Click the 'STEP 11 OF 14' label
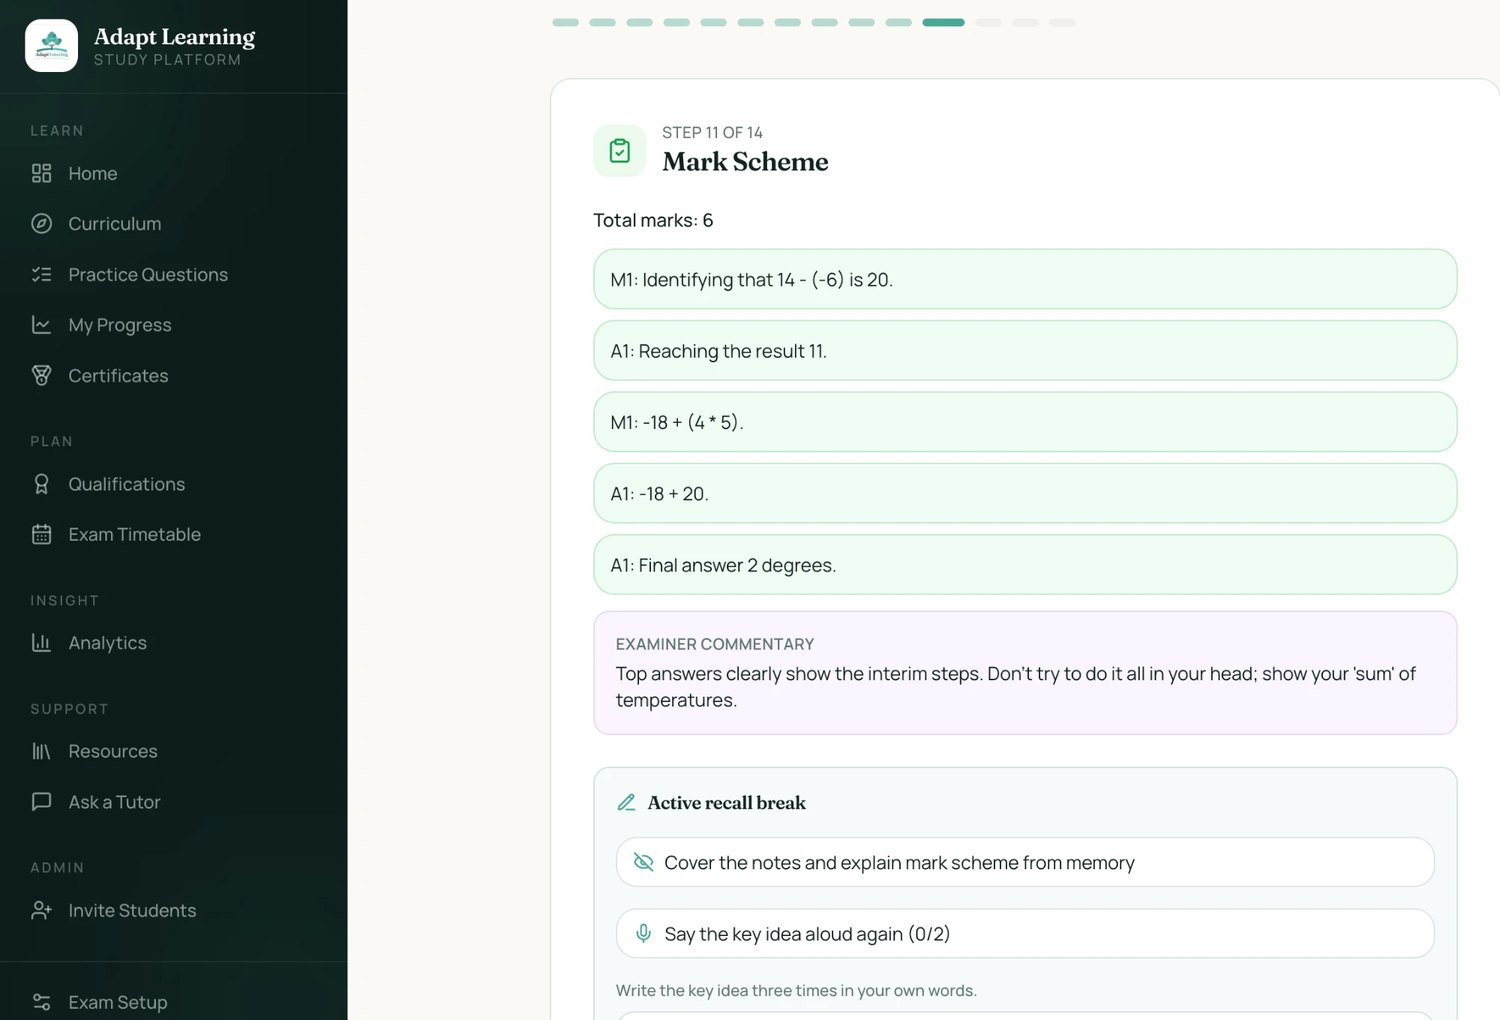The image size is (1500, 1020). tap(712, 132)
